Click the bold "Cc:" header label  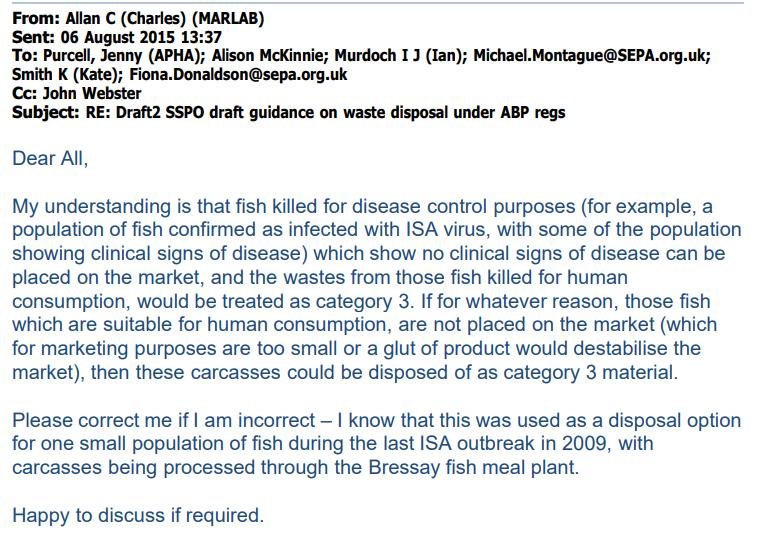(23, 93)
